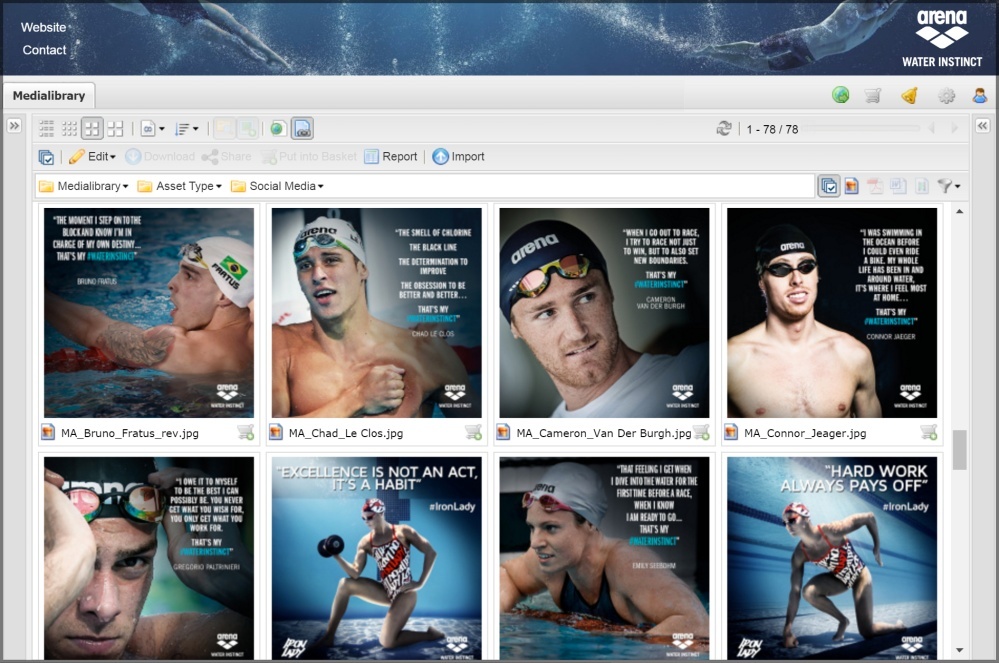Click file type icon of MA_Cameron_Van Der Burgh.jpg
Viewport: 999px width, 663px height.
point(503,432)
